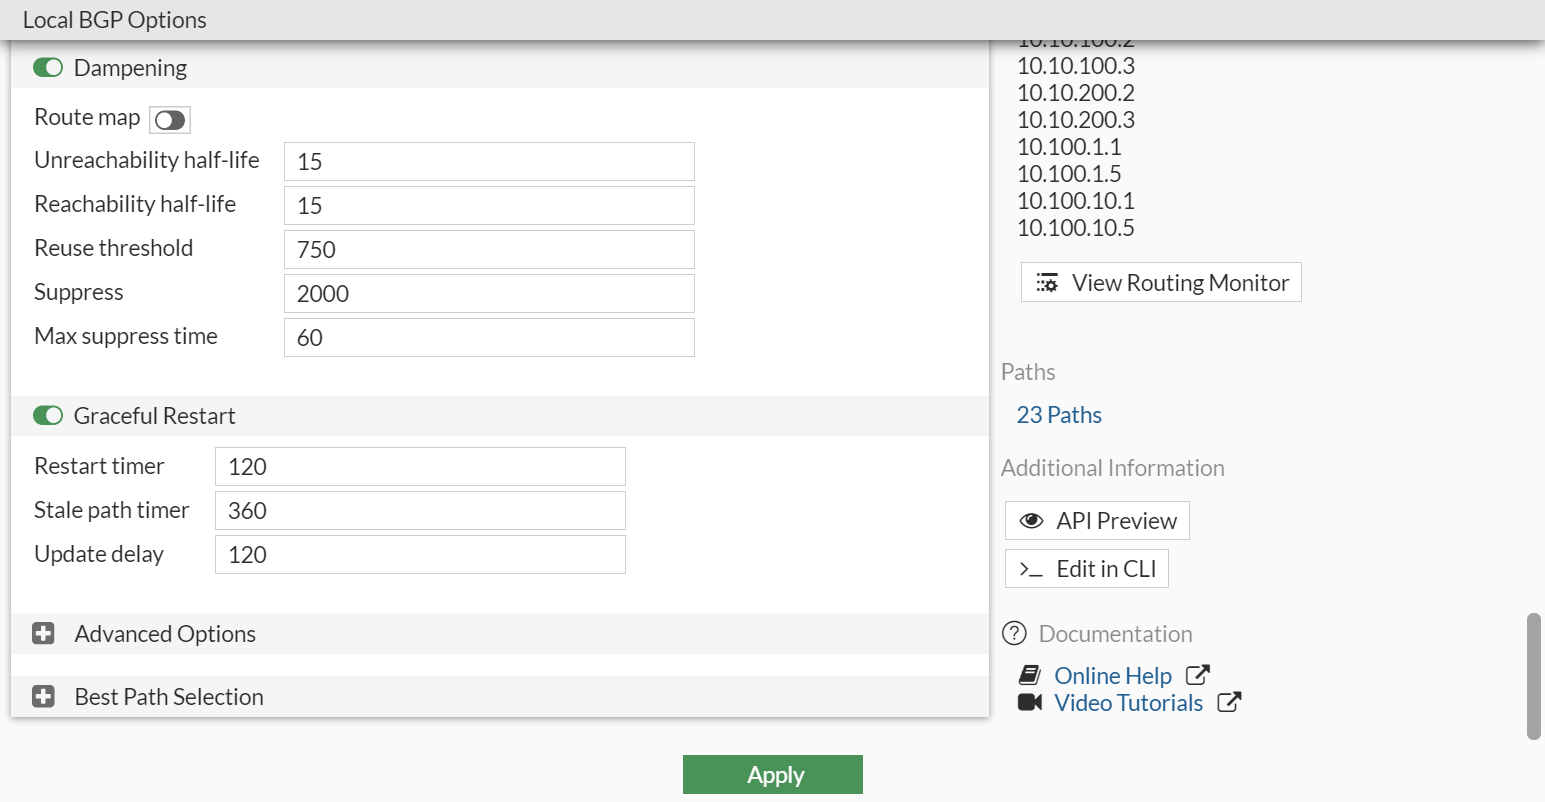Click external link icon beside Video Tutorials
This screenshot has width=1545, height=802.
click(x=1229, y=703)
